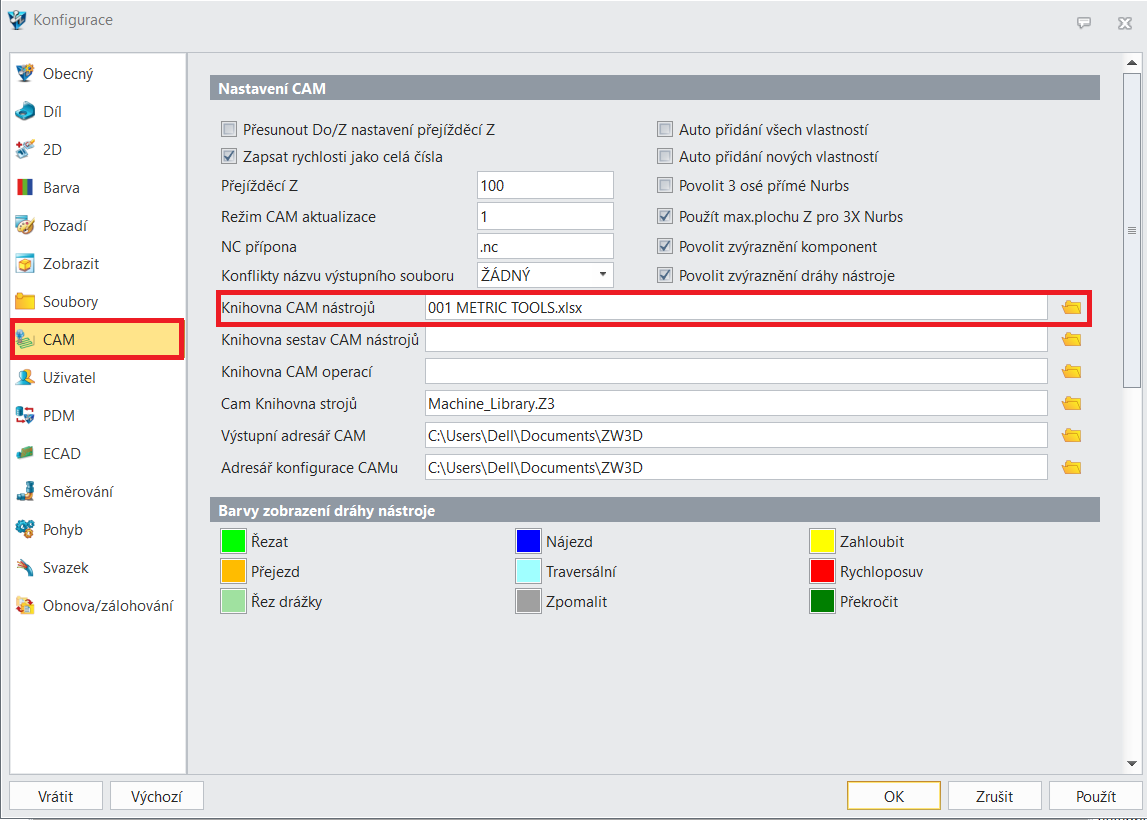
Task: Change the Nájezd blue color swatch
Action: tap(528, 541)
